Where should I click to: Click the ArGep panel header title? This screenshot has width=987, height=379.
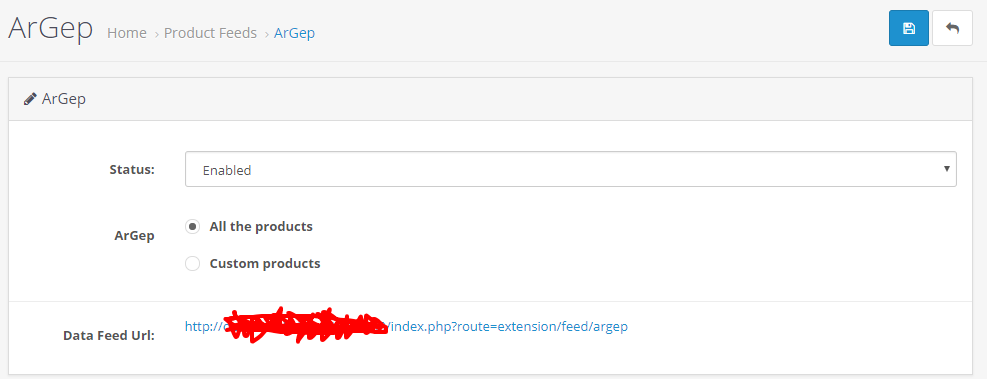click(x=64, y=99)
